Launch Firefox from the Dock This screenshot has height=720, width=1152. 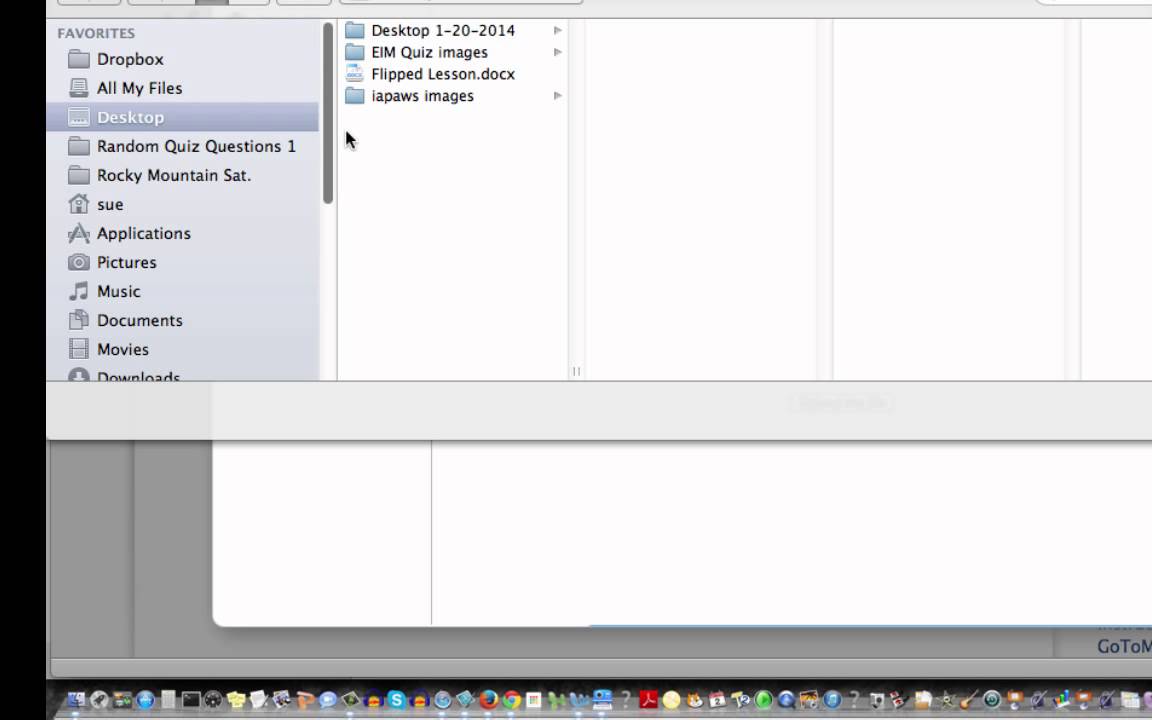pos(489,699)
